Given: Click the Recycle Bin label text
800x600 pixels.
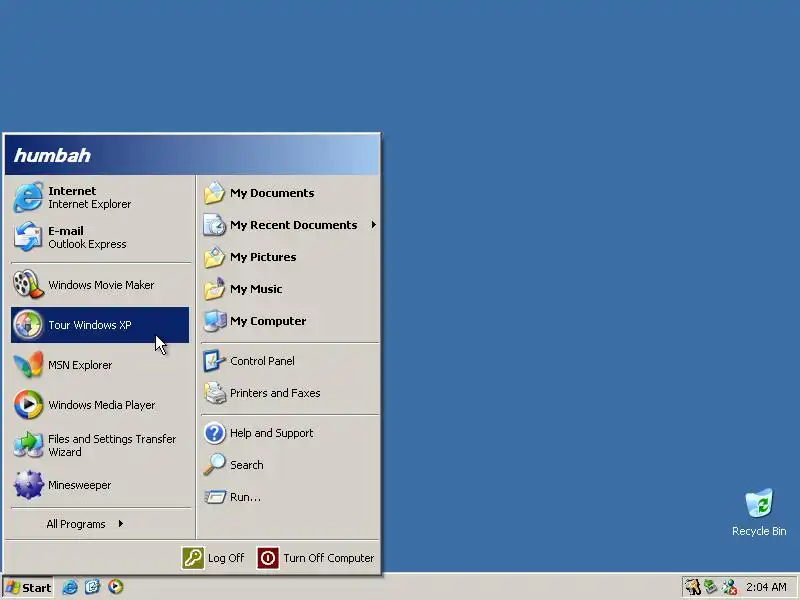Looking at the screenshot, I should [759, 531].
